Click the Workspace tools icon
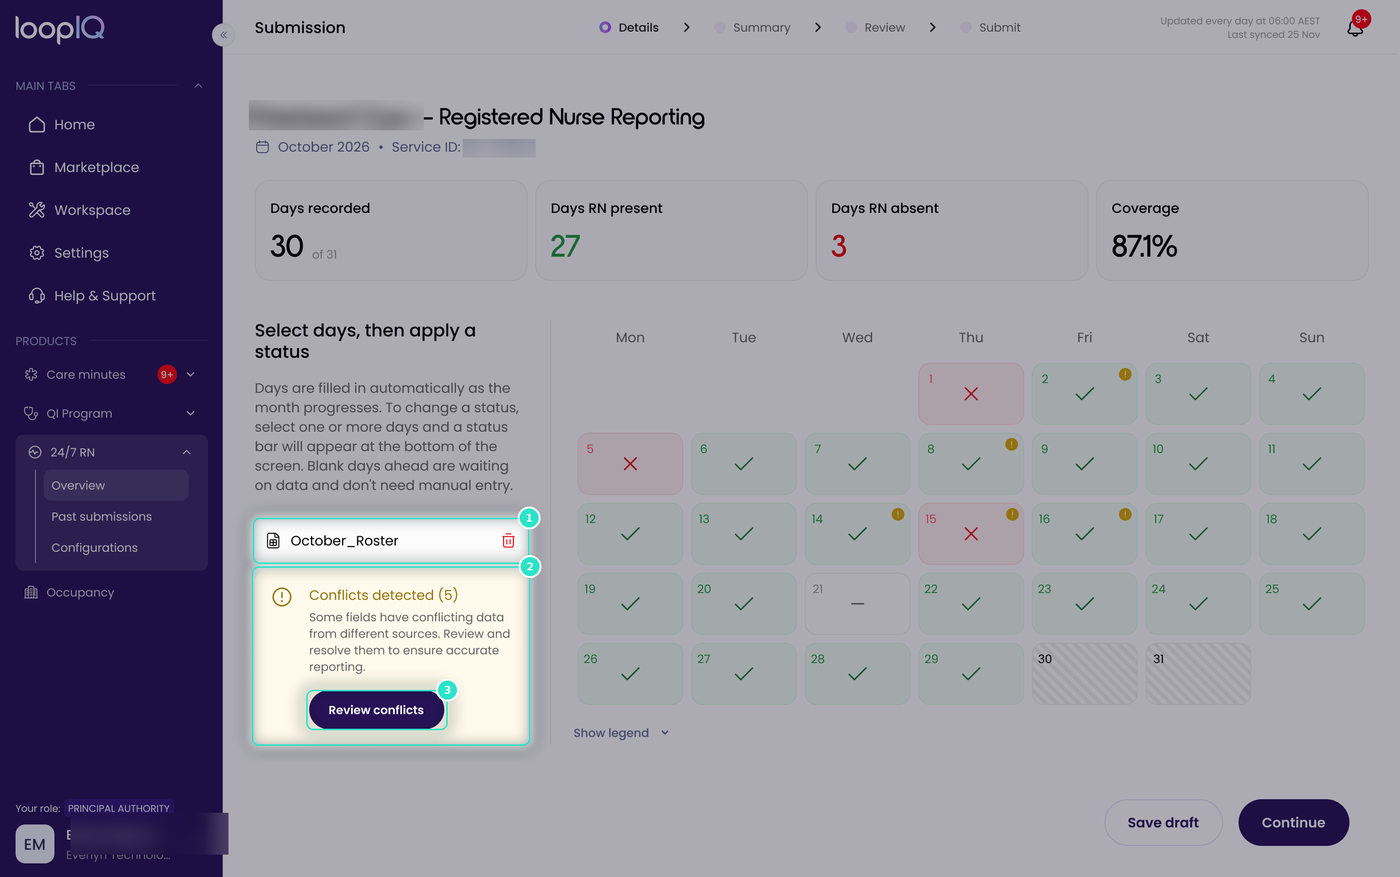This screenshot has height=877, width=1400. (x=37, y=210)
